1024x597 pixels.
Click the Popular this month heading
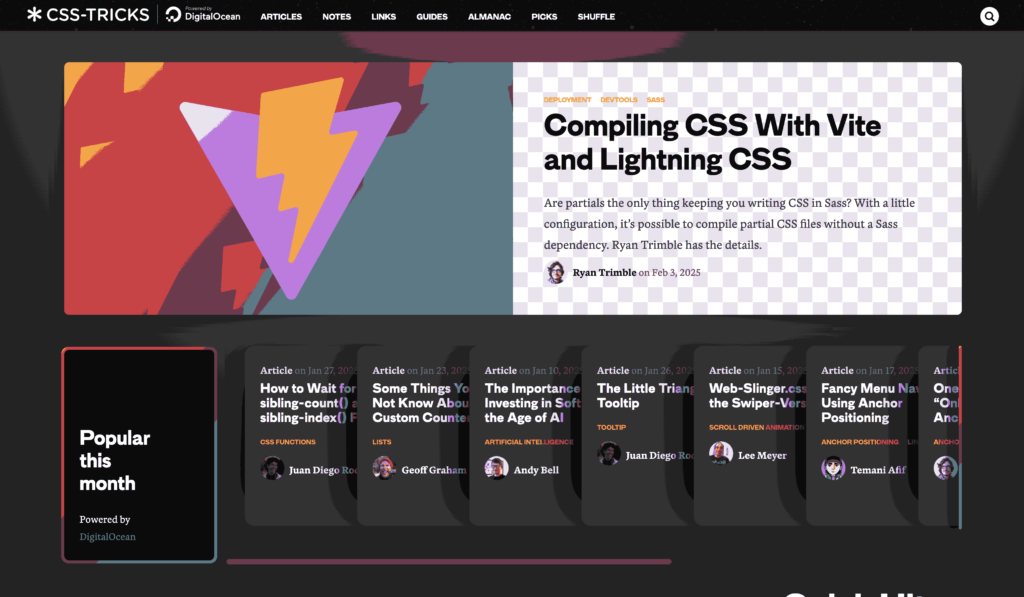115,460
